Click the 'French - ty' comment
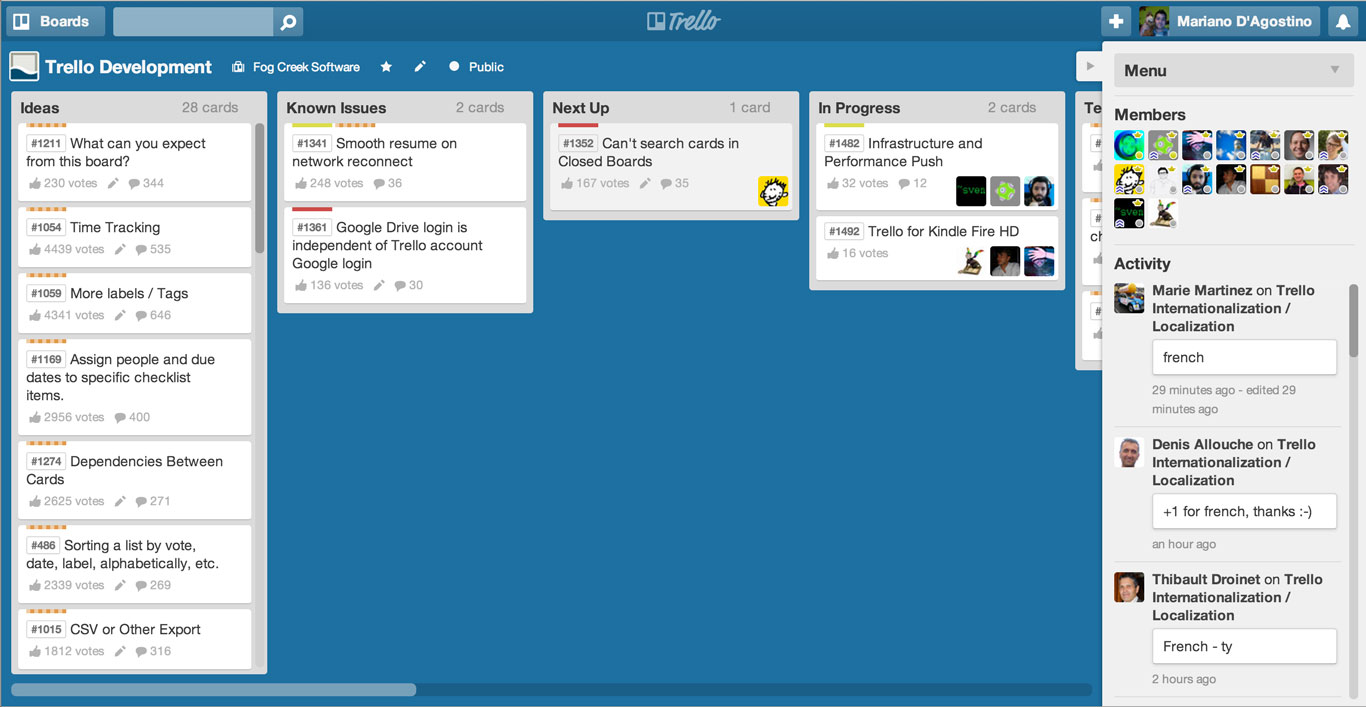Screen dimensions: 1366x707 click(1244, 646)
